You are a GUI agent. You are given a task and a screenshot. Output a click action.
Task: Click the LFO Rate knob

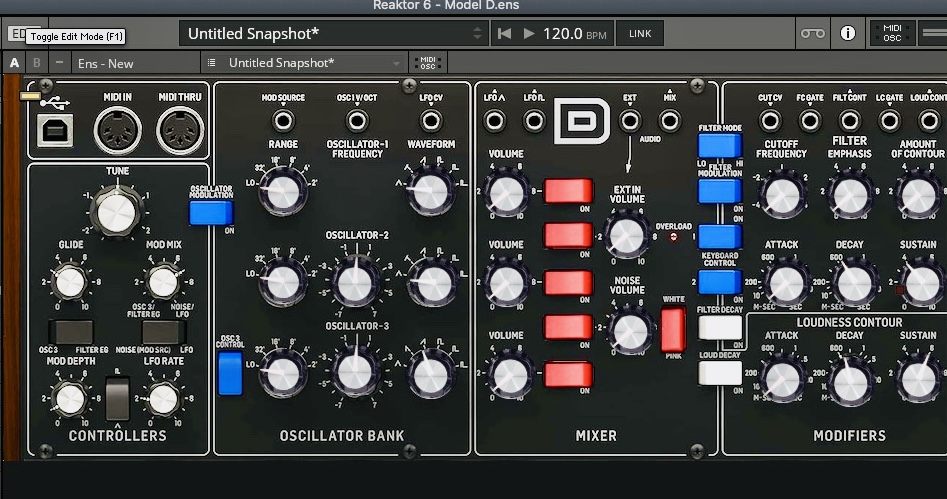pyautogui.click(x=163, y=399)
